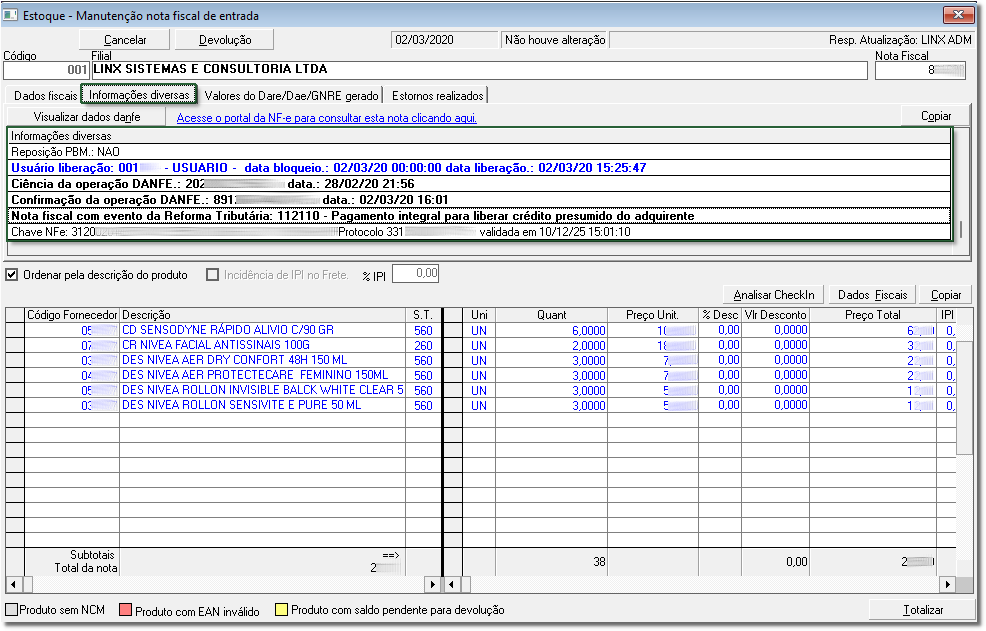This screenshot has height=631, width=986.
Task: Open the NF-e portal link
Action: (x=326, y=118)
